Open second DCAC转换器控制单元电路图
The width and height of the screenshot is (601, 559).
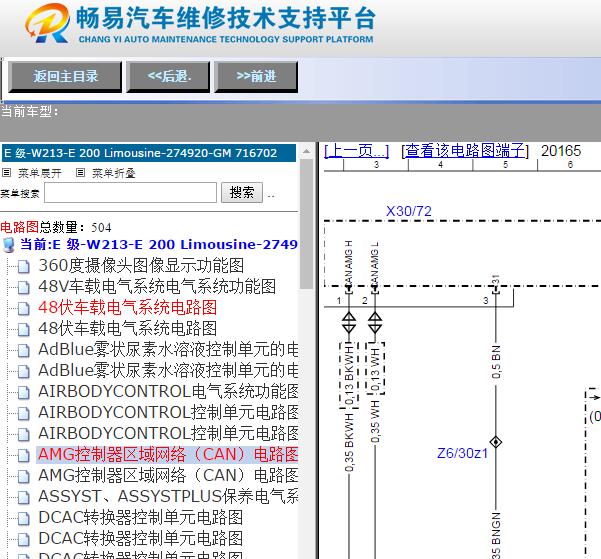[141, 538]
